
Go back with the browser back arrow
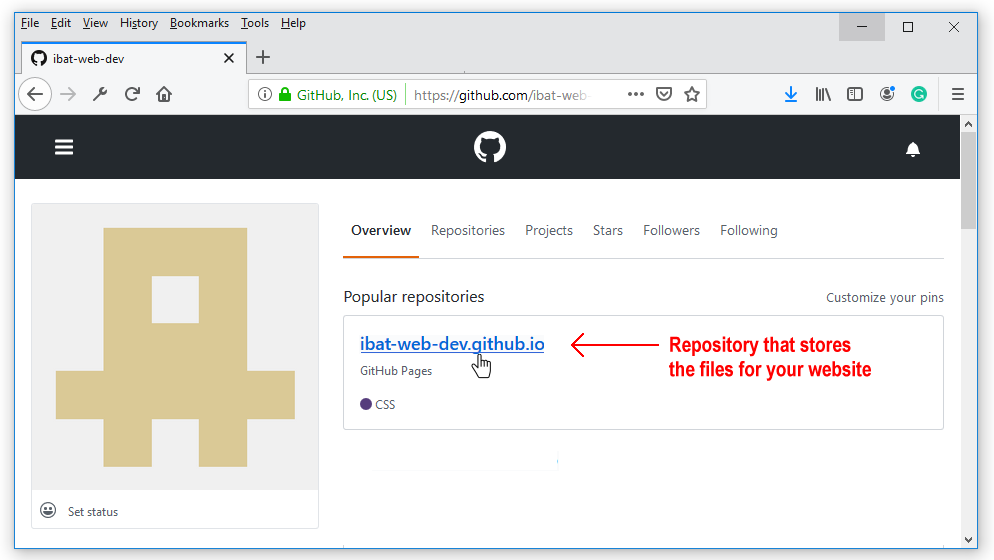pyautogui.click(x=35, y=94)
